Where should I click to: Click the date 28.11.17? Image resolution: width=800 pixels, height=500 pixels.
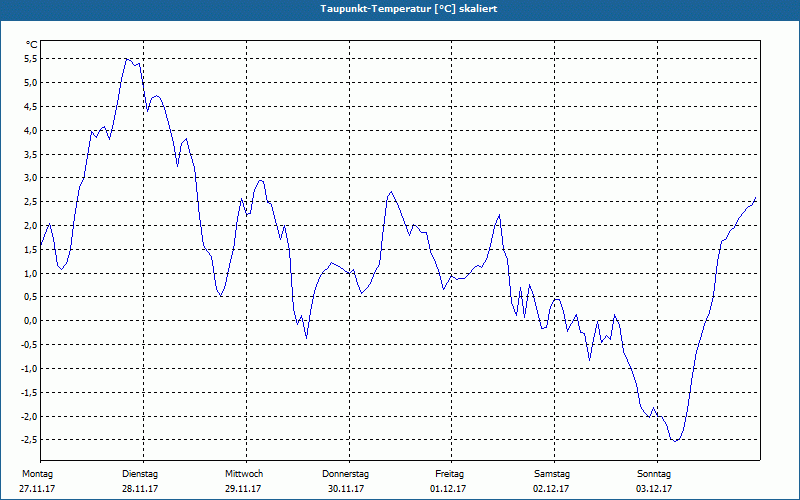(140, 489)
